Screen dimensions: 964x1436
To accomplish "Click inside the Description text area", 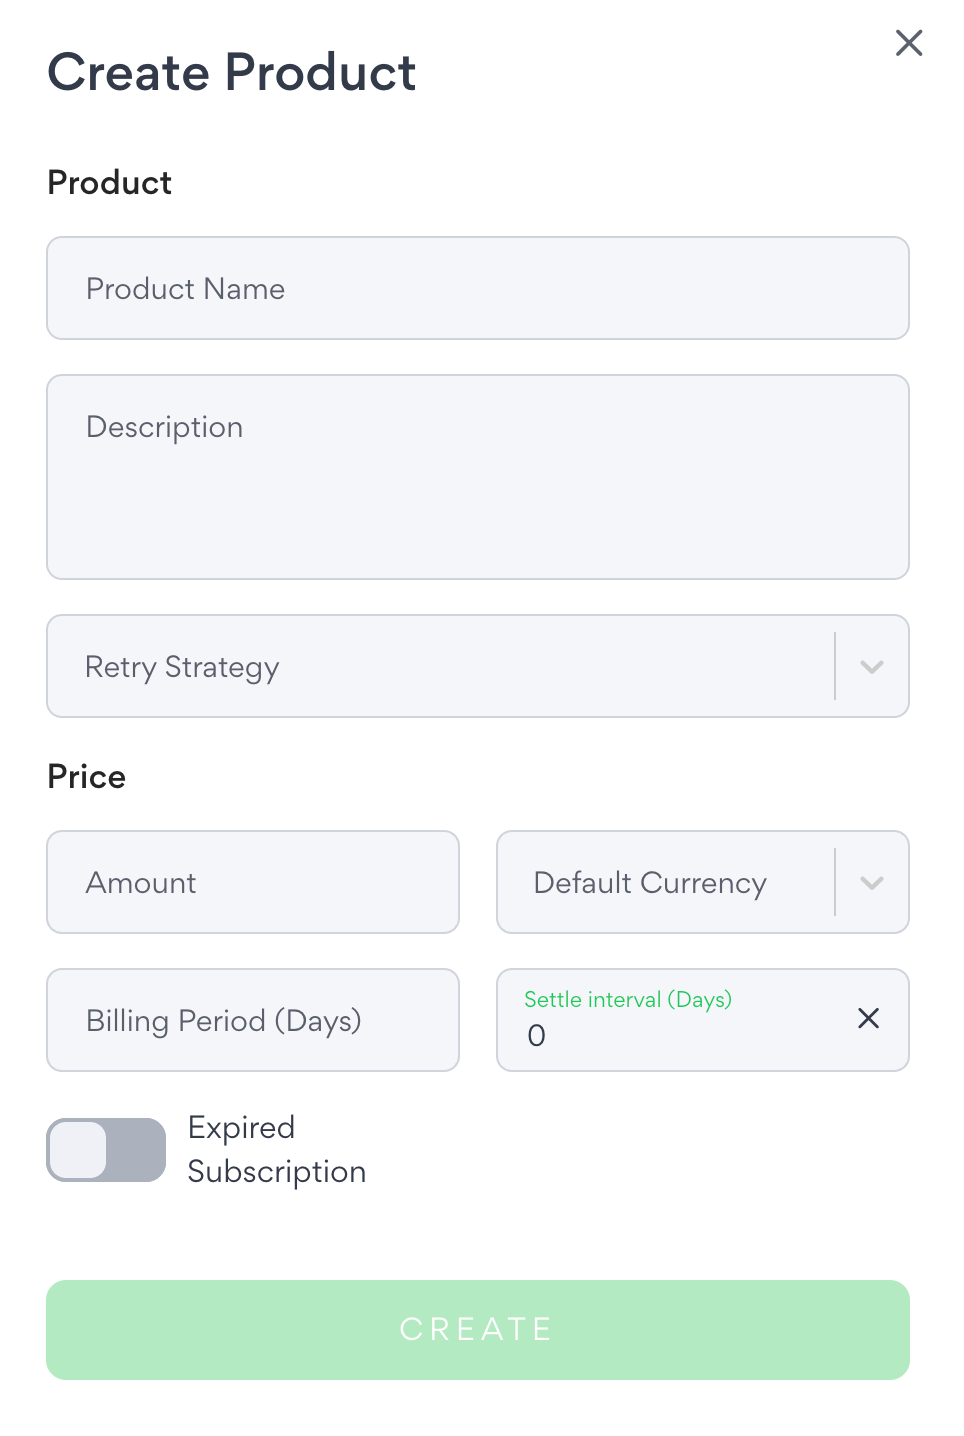I will pos(478,477).
